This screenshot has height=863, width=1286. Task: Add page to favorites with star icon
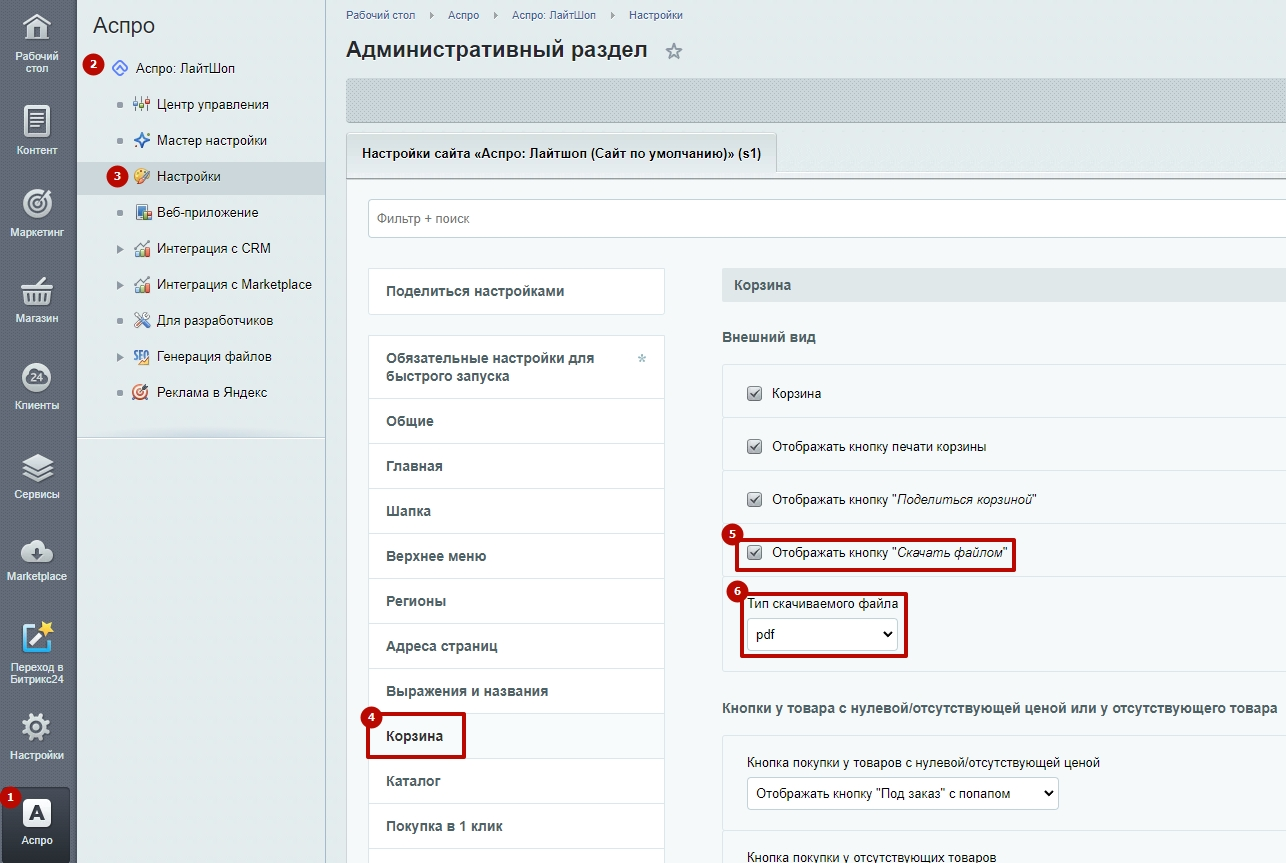click(x=674, y=51)
